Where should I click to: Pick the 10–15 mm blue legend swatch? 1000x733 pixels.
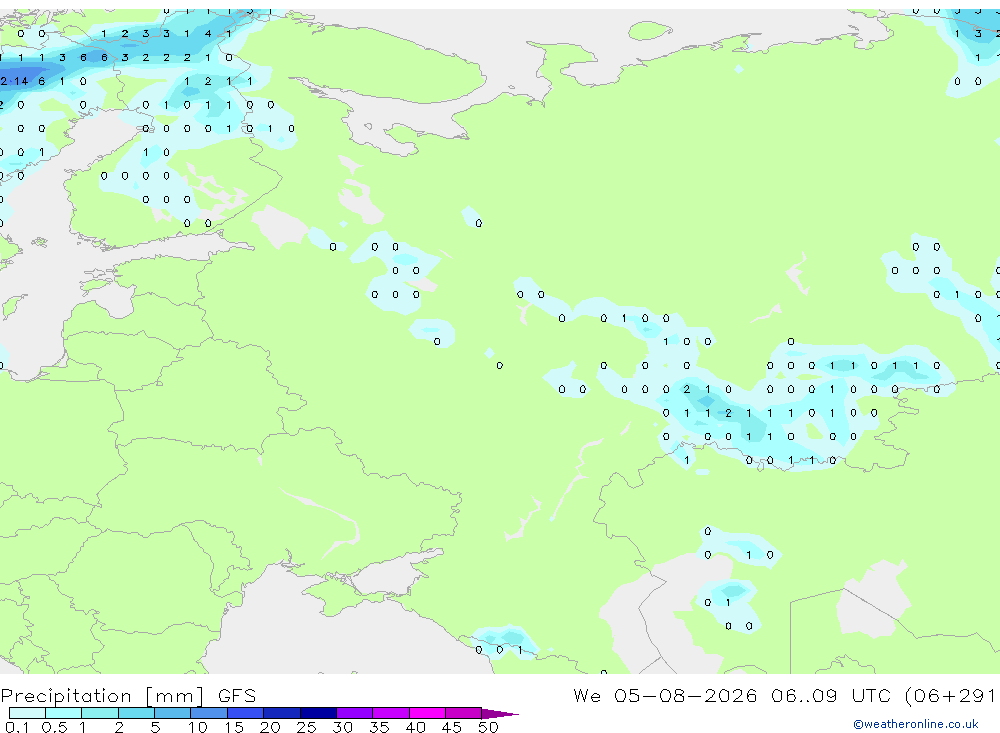pyautogui.click(x=209, y=713)
